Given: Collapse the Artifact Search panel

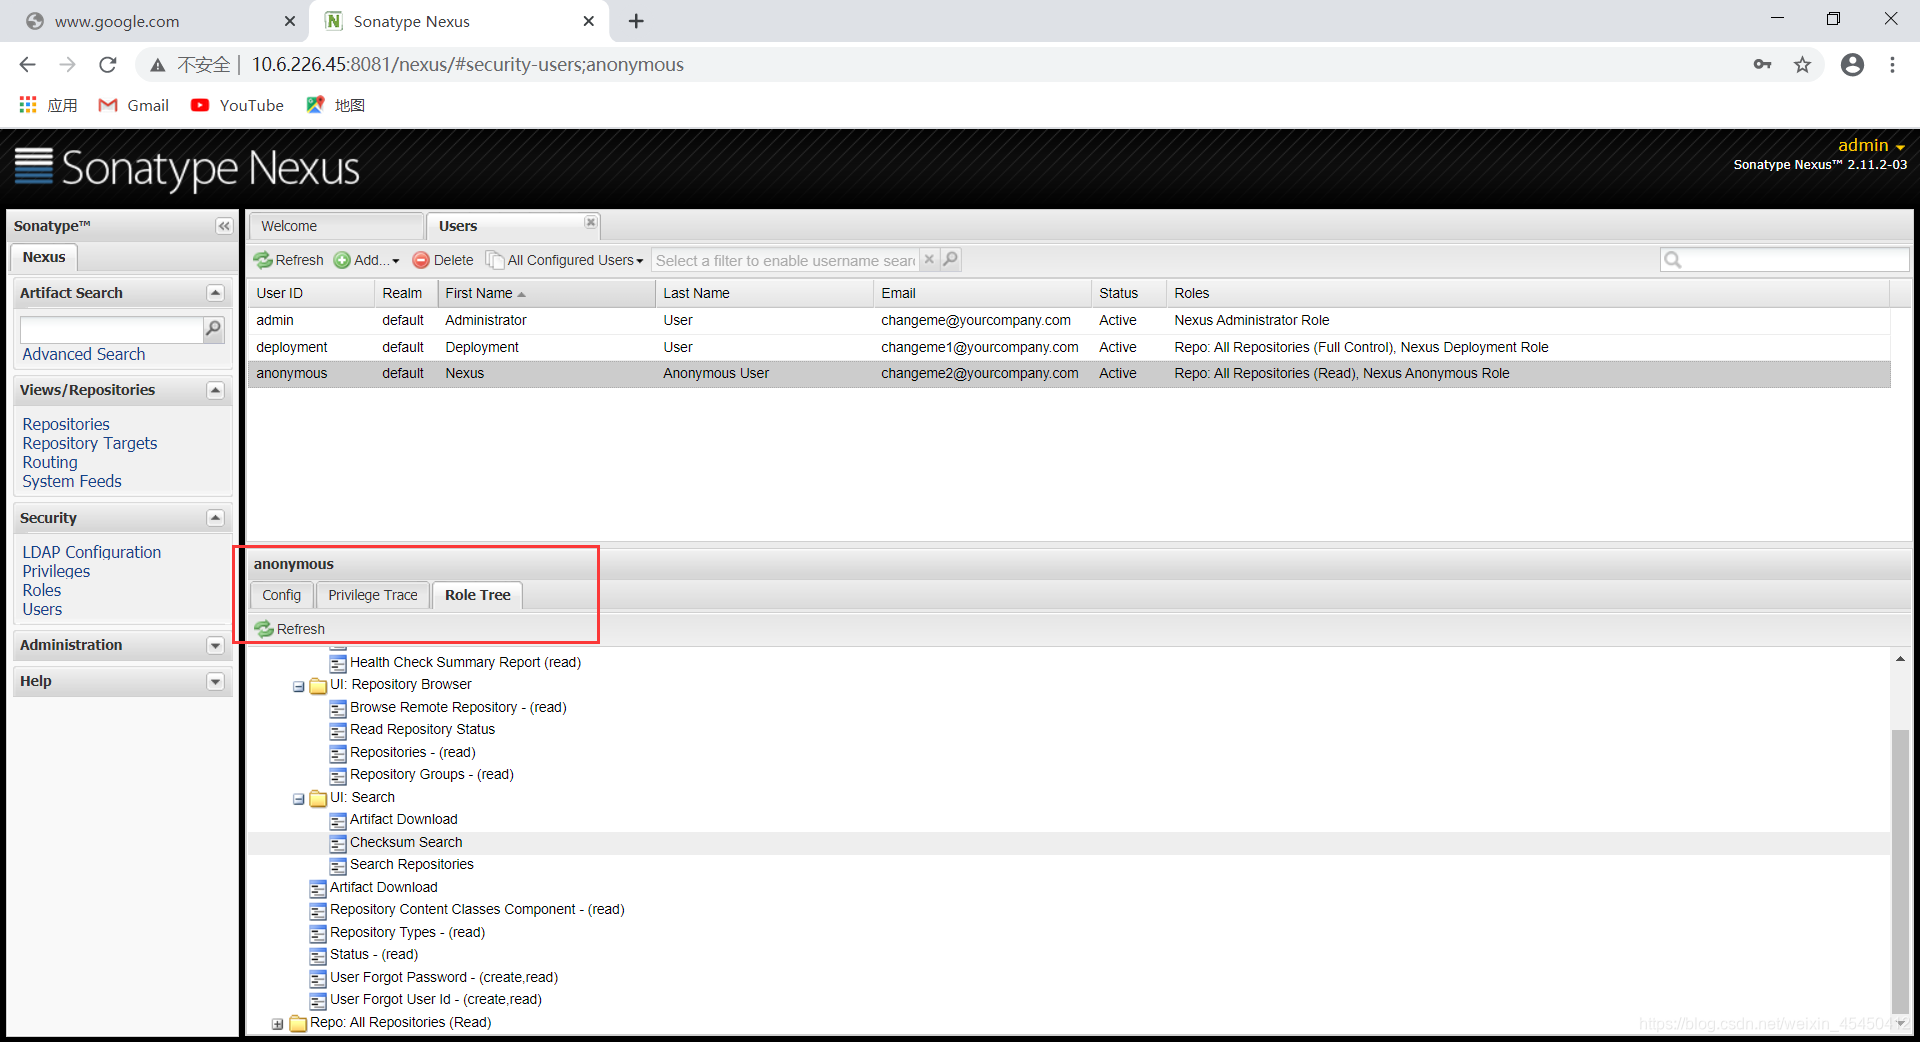Looking at the screenshot, I should pyautogui.click(x=215, y=293).
